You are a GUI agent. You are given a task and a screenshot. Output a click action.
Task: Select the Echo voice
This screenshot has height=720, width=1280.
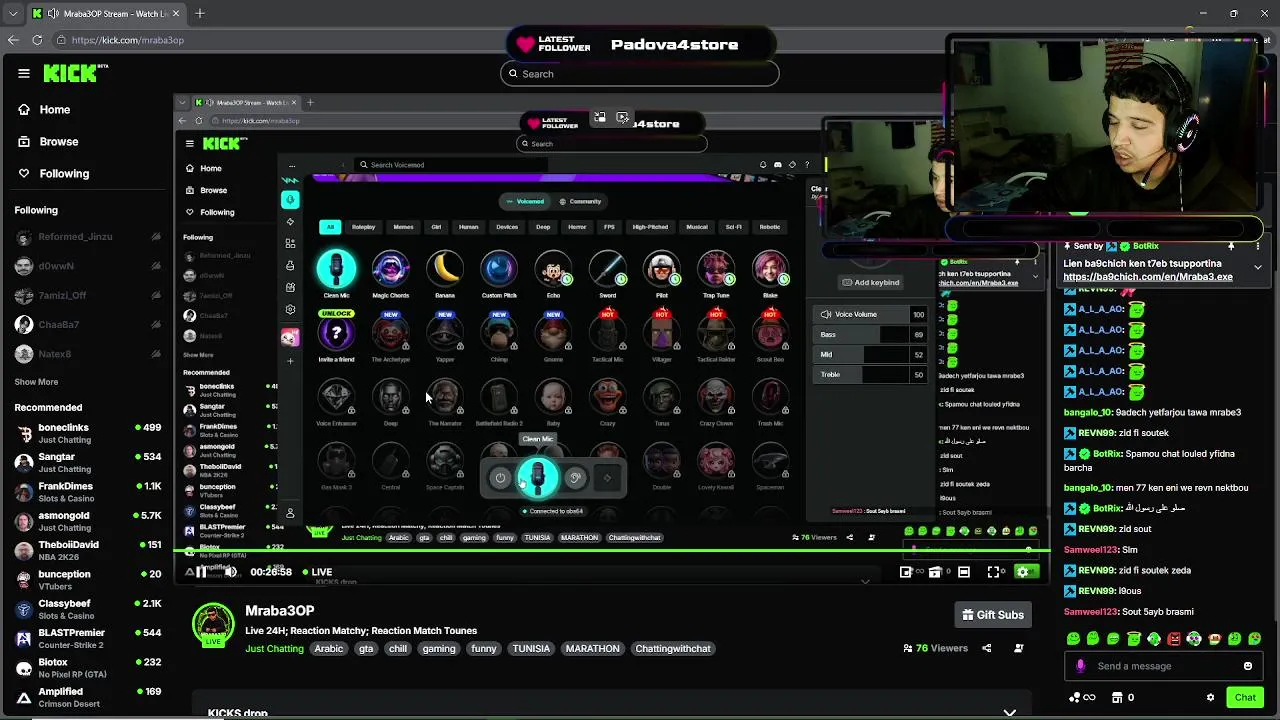click(553, 269)
